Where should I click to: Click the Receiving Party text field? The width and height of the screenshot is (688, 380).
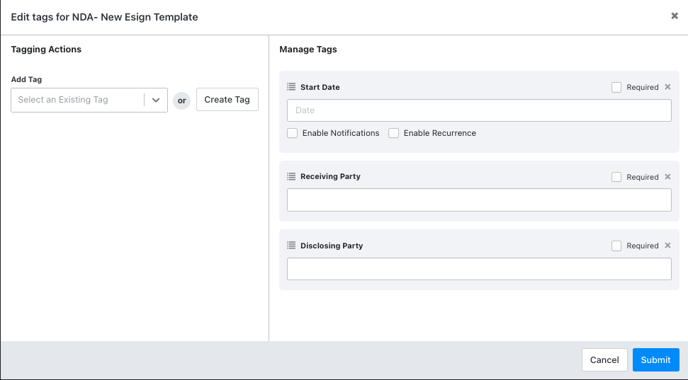pyautogui.click(x=479, y=200)
